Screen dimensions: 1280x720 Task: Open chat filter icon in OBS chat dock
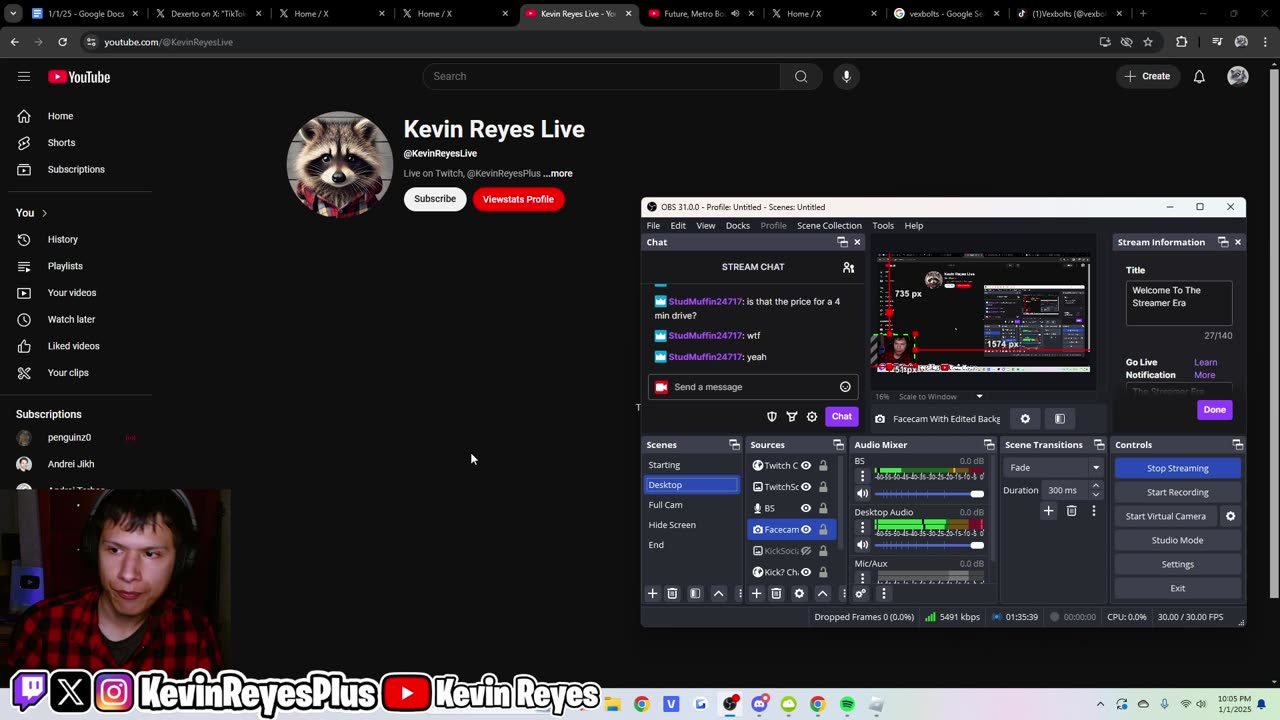(791, 417)
